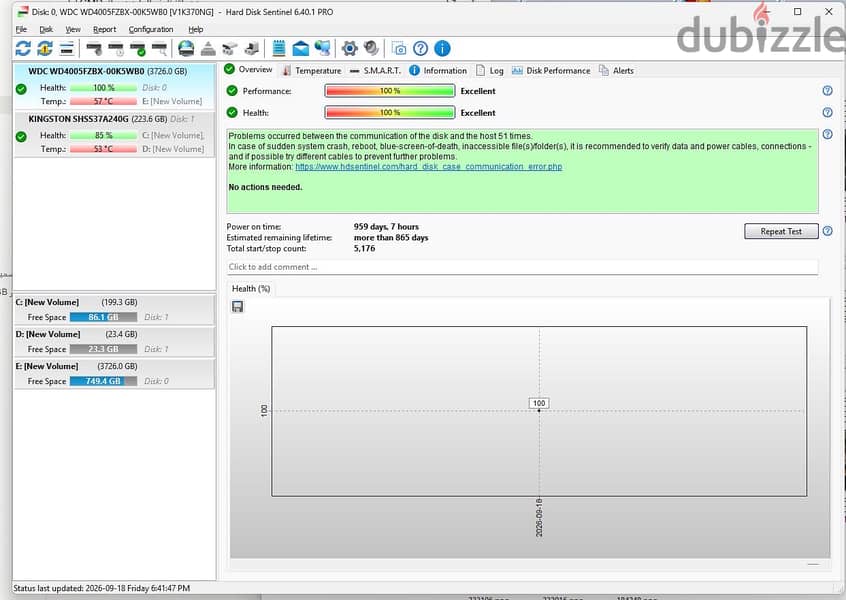Select the Health (%) chart tab
Screen dimensions: 846x600
tap(250, 289)
